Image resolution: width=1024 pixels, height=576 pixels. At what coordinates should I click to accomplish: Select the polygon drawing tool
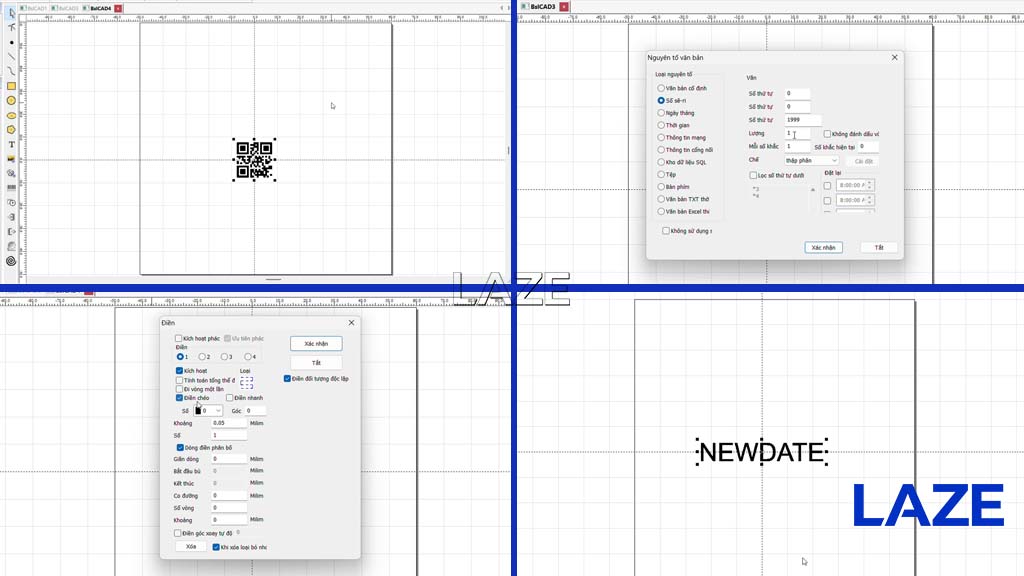point(11,130)
